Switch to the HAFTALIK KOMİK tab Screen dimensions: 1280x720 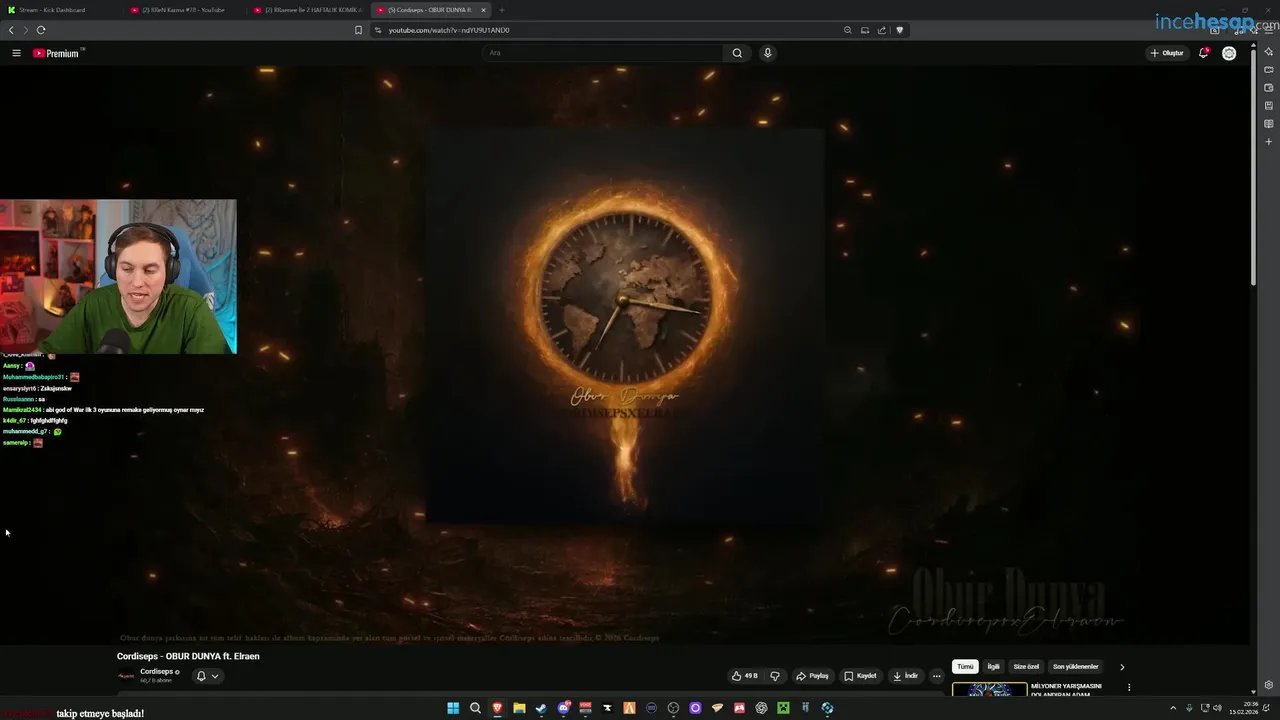pyautogui.click(x=308, y=10)
